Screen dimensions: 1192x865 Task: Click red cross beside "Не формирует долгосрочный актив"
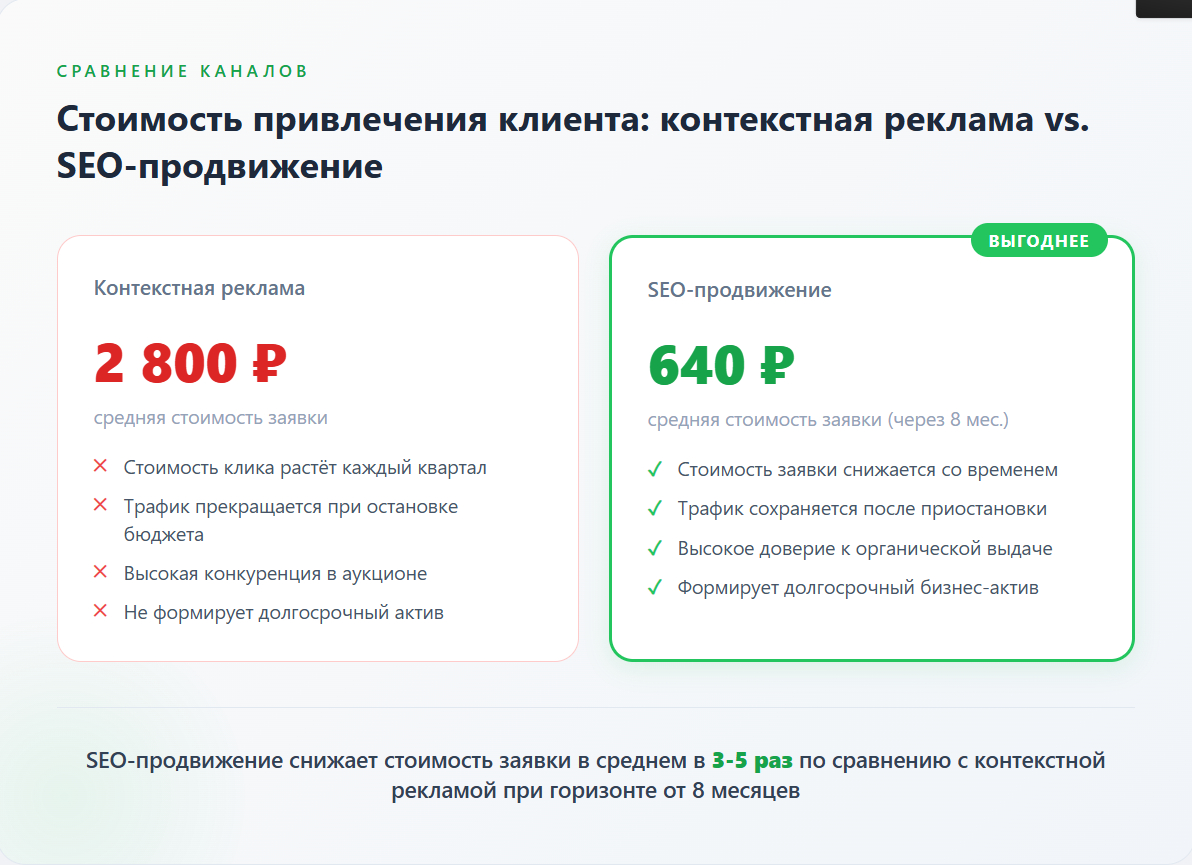tap(100, 611)
